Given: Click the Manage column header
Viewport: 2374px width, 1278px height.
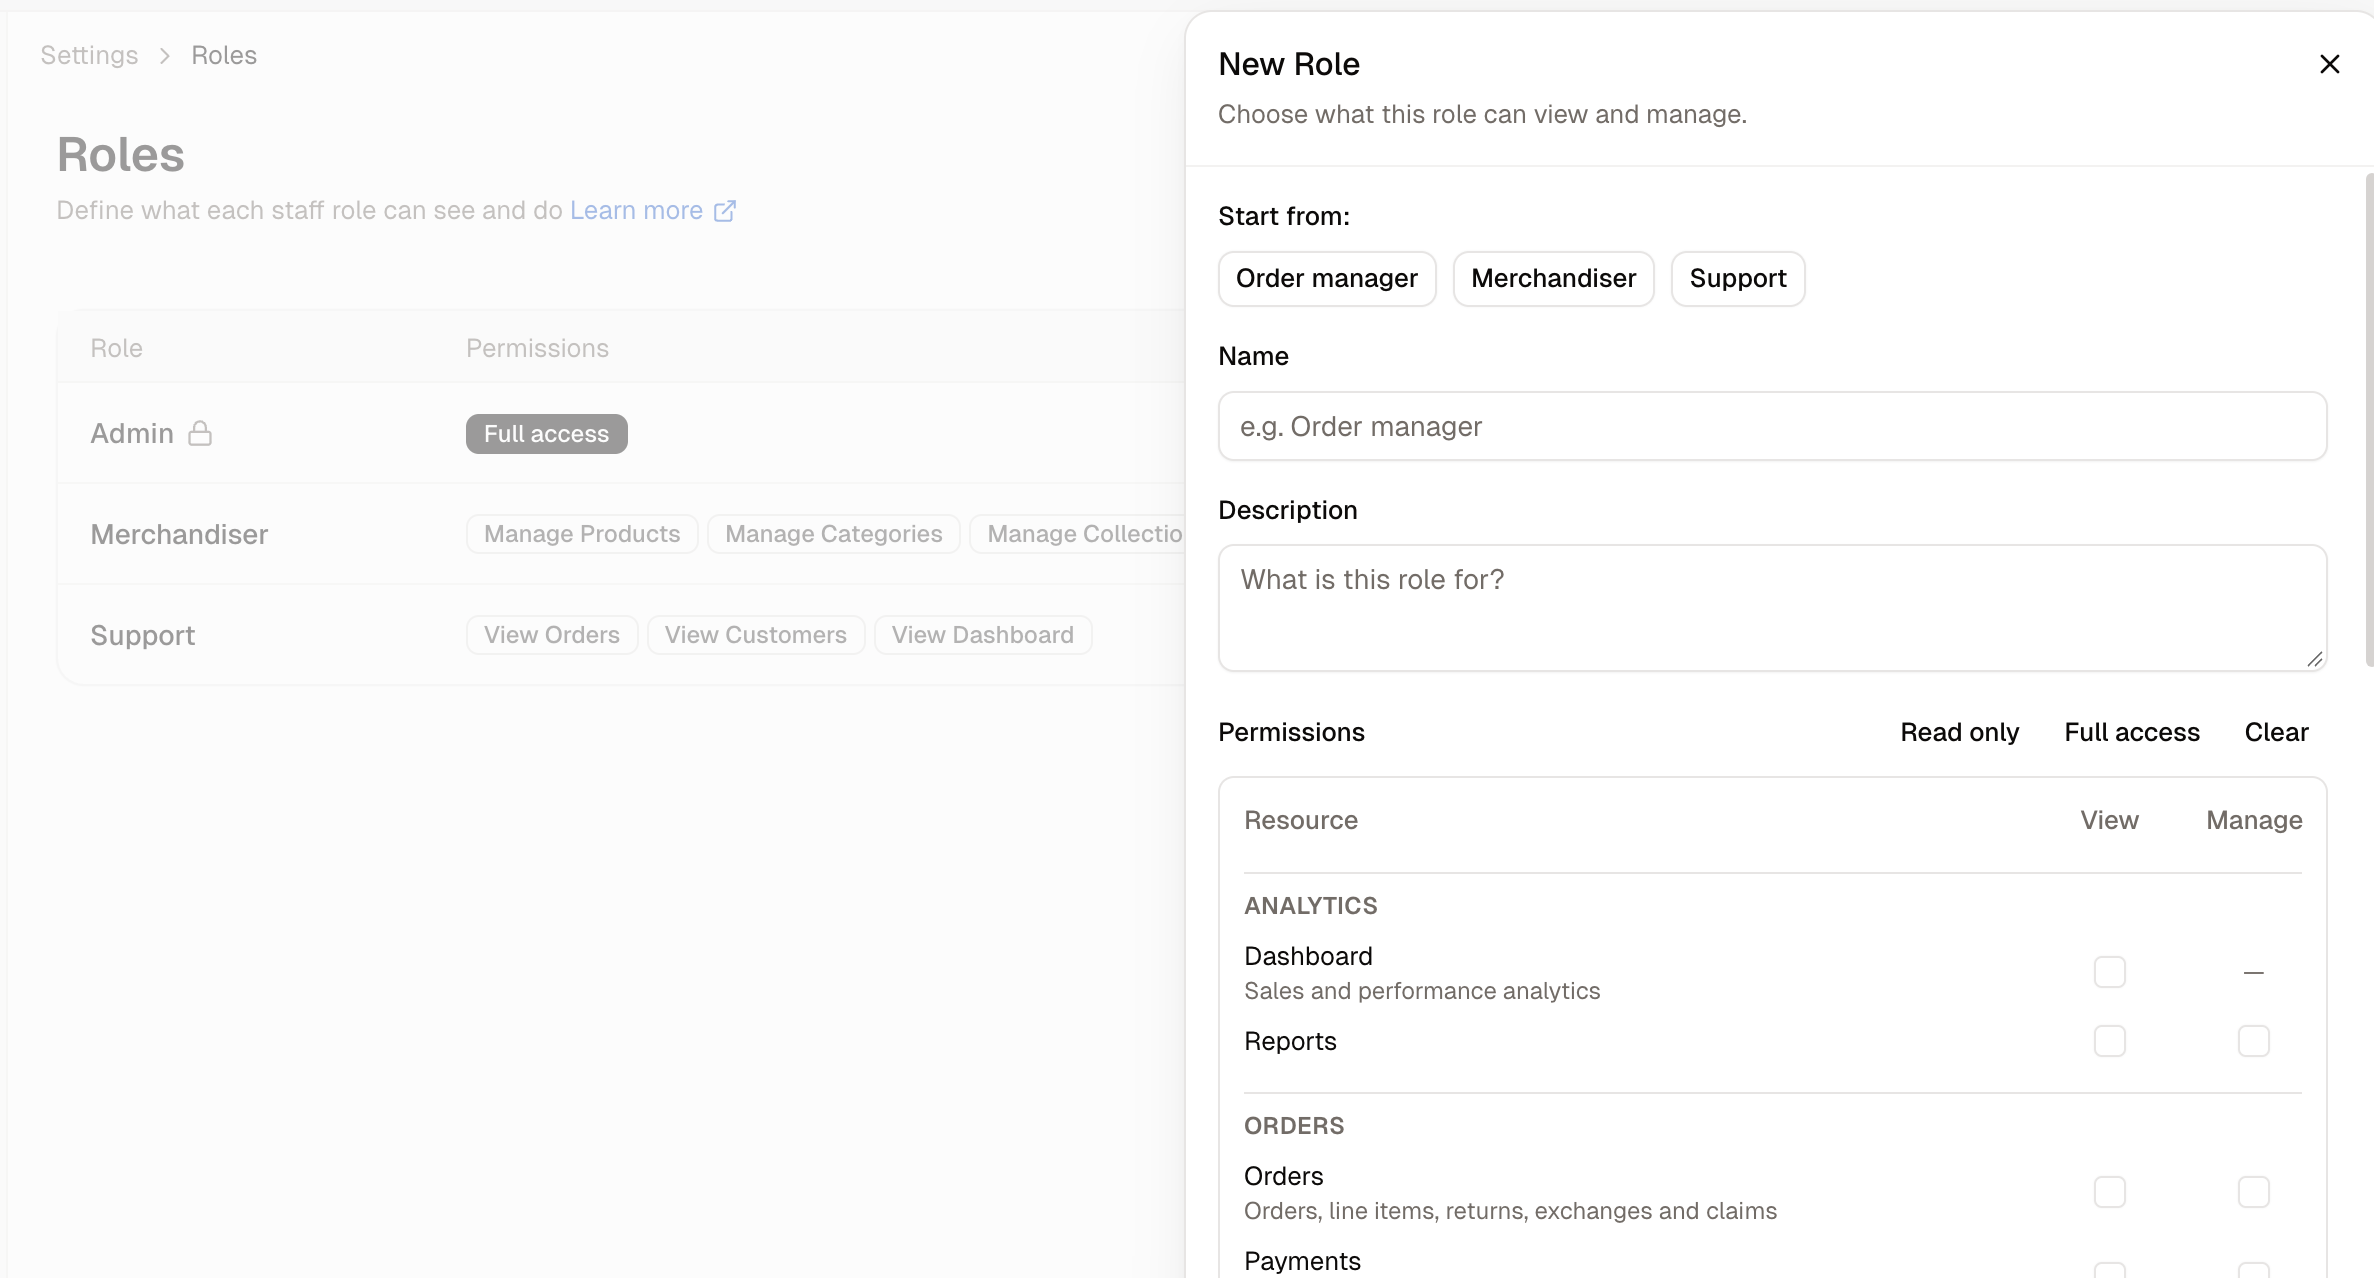Looking at the screenshot, I should (2254, 820).
